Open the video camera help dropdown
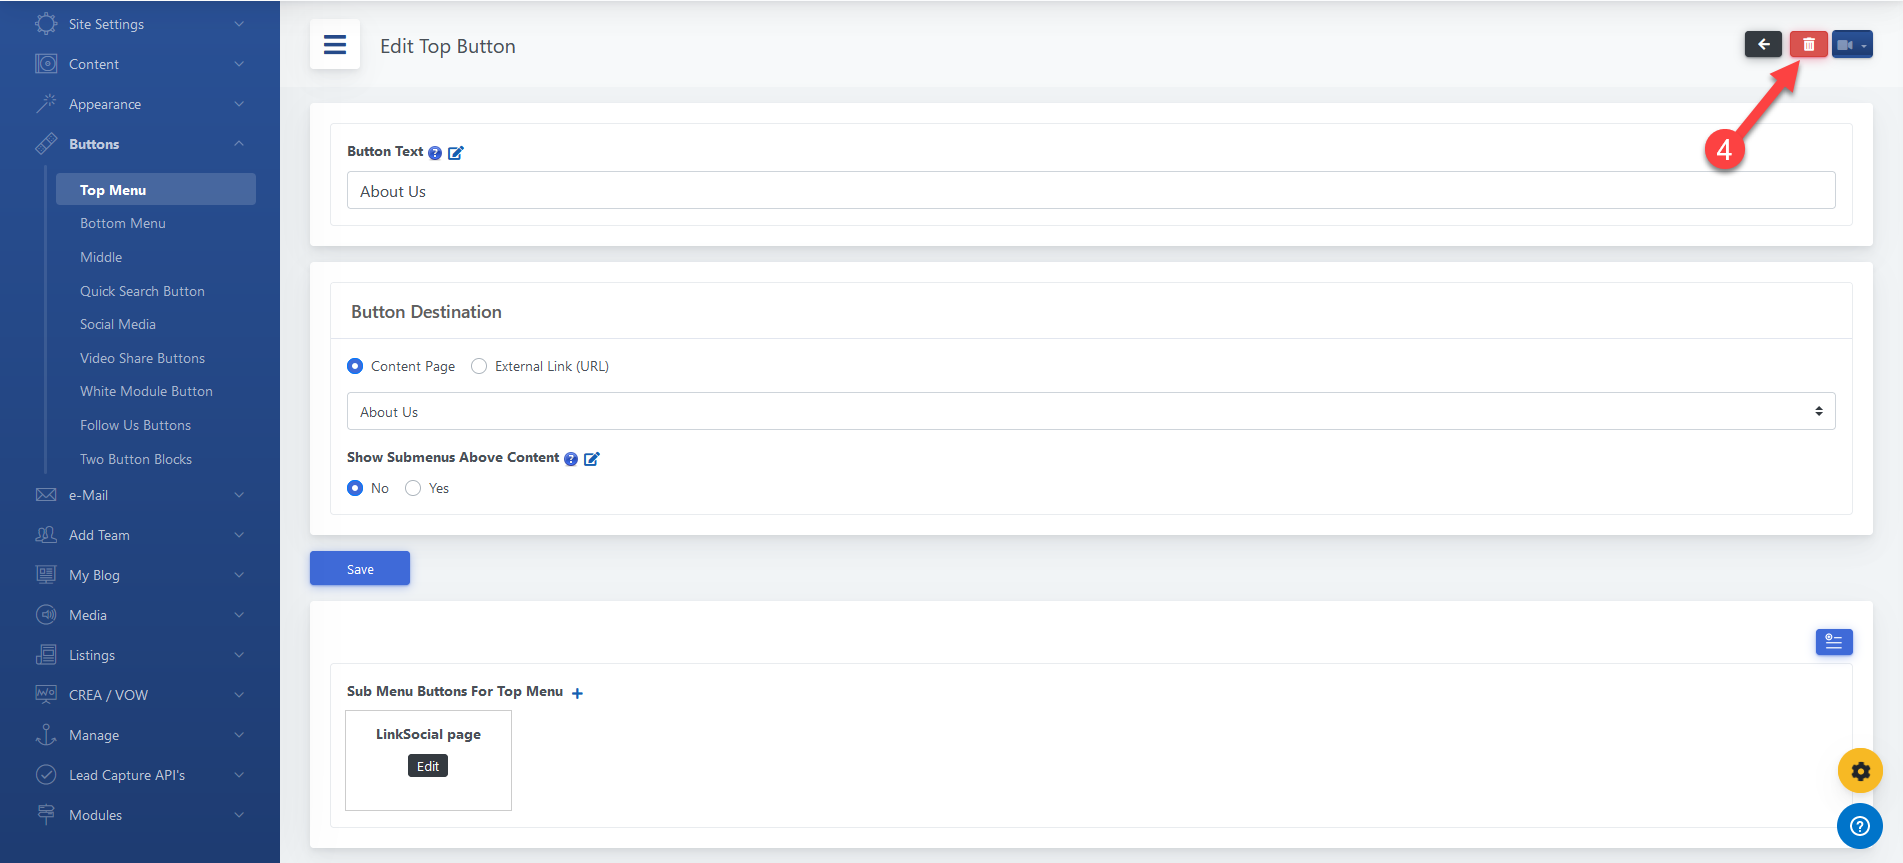Image resolution: width=1903 pixels, height=863 pixels. click(1852, 45)
